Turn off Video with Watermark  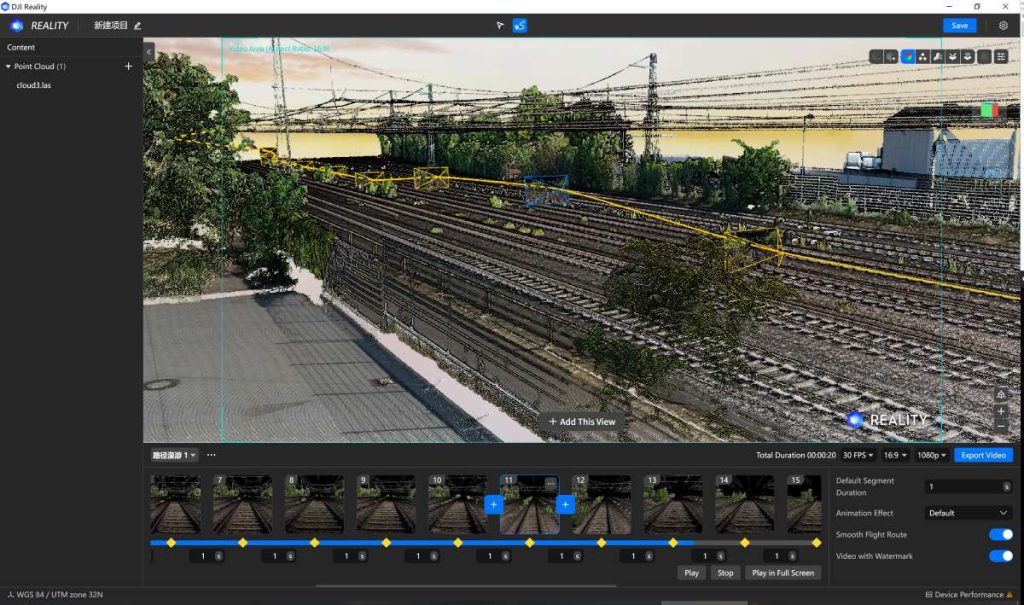[1000, 556]
